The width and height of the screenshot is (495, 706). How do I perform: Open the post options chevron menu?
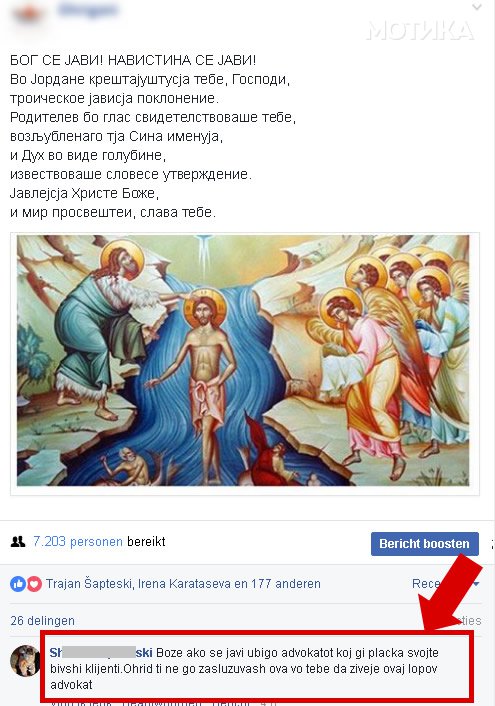click(x=477, y=7)
